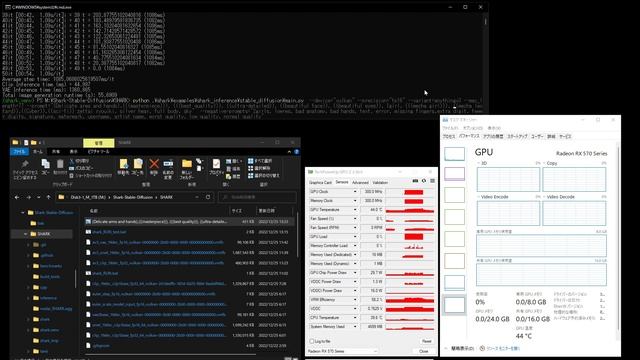
Task: Click the Explorer help question-mark icon
Action: 297,151
